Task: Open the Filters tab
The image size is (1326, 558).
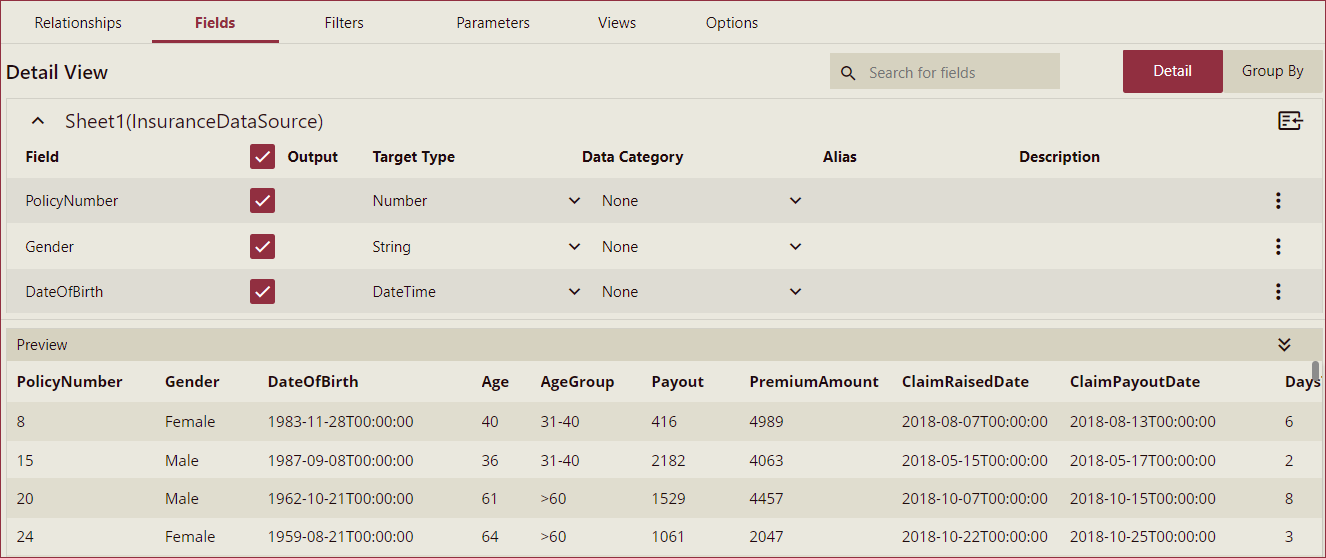Action: point(344,23)
